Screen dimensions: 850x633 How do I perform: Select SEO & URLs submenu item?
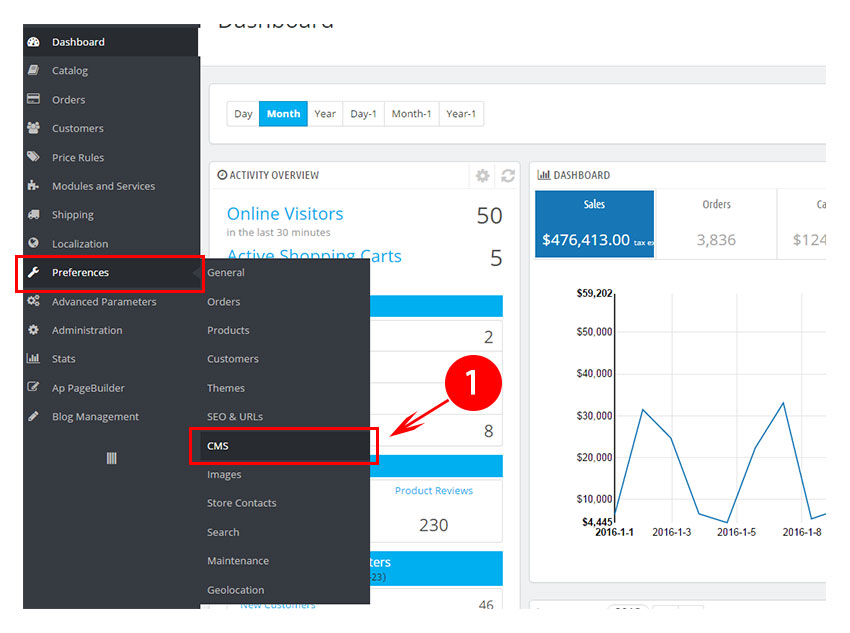click(235, 417)
